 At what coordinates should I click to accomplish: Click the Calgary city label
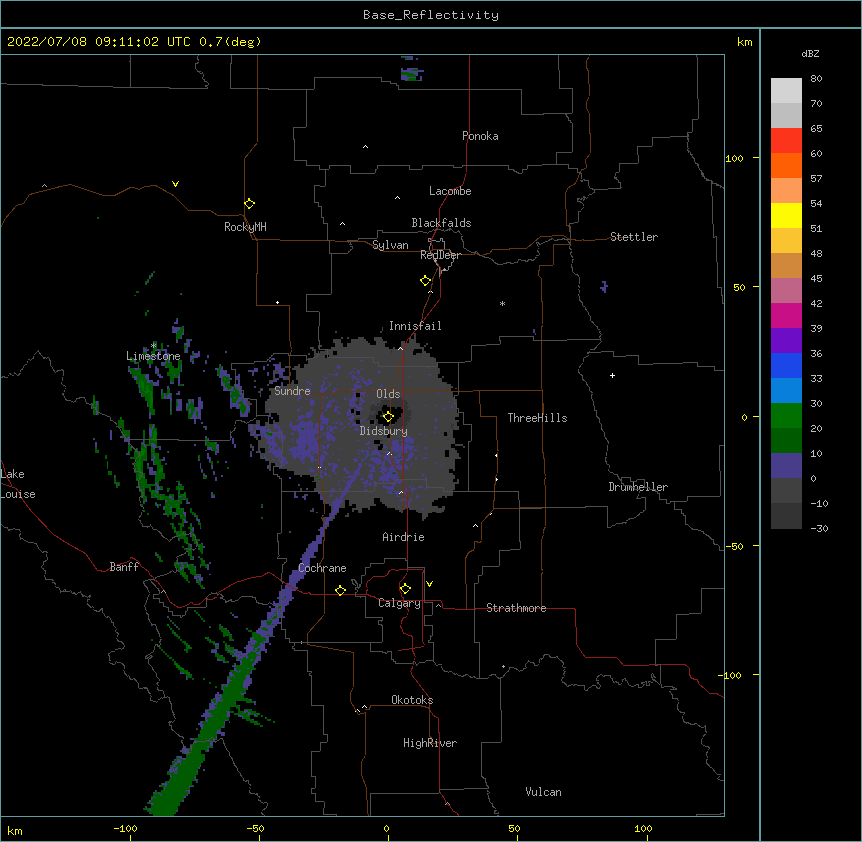400,603
